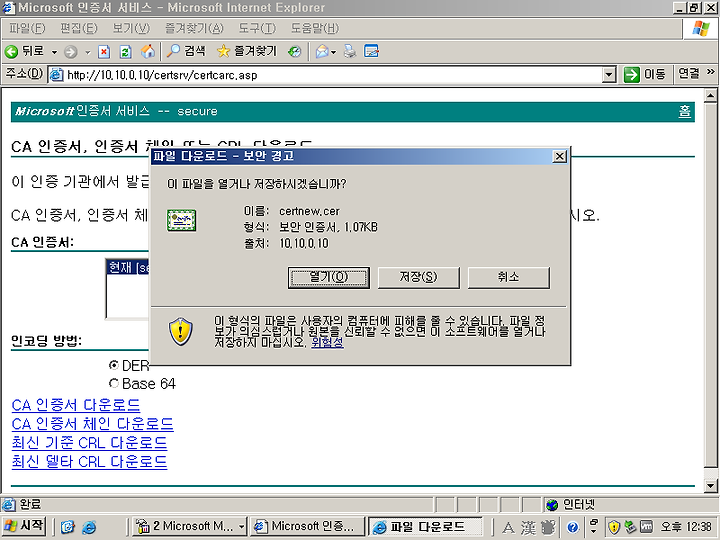Select the DER encoding radio button
This screenshot has height=540, width=720.
pos(113,366)
